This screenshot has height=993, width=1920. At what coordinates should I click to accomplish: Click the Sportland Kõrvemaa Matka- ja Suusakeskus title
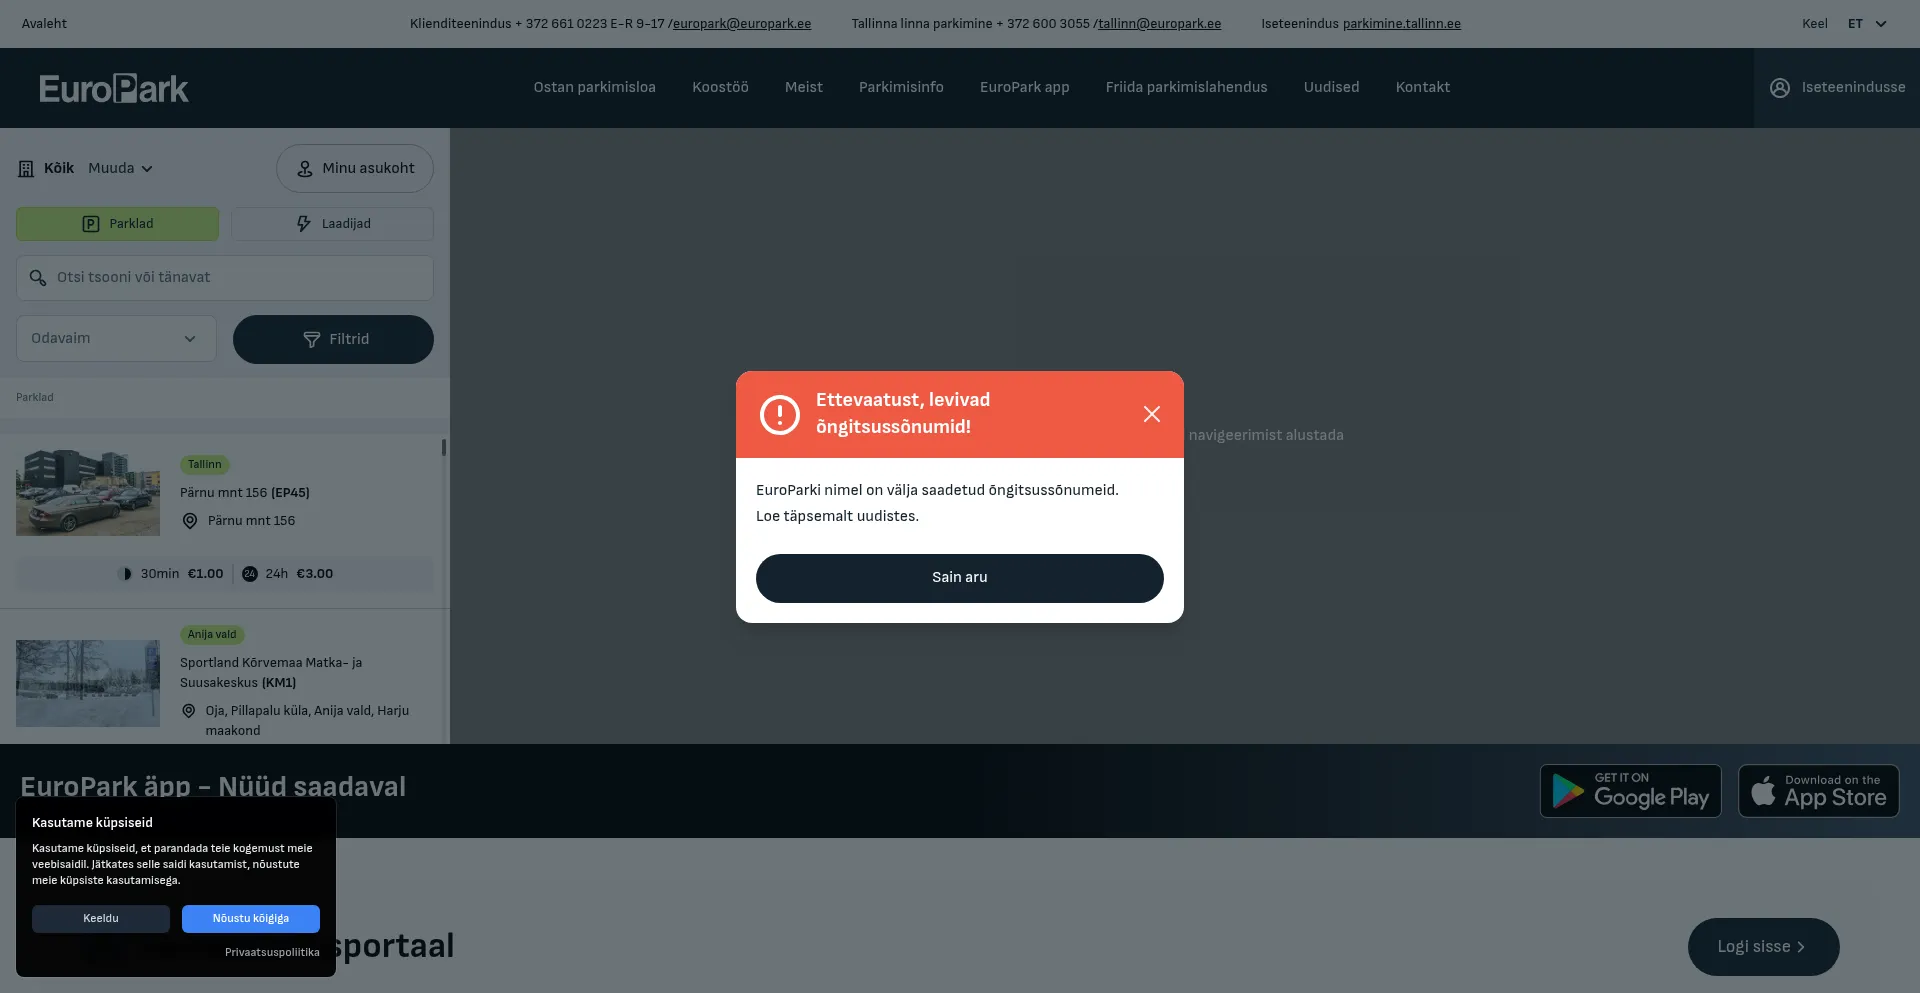click(271, 673)
